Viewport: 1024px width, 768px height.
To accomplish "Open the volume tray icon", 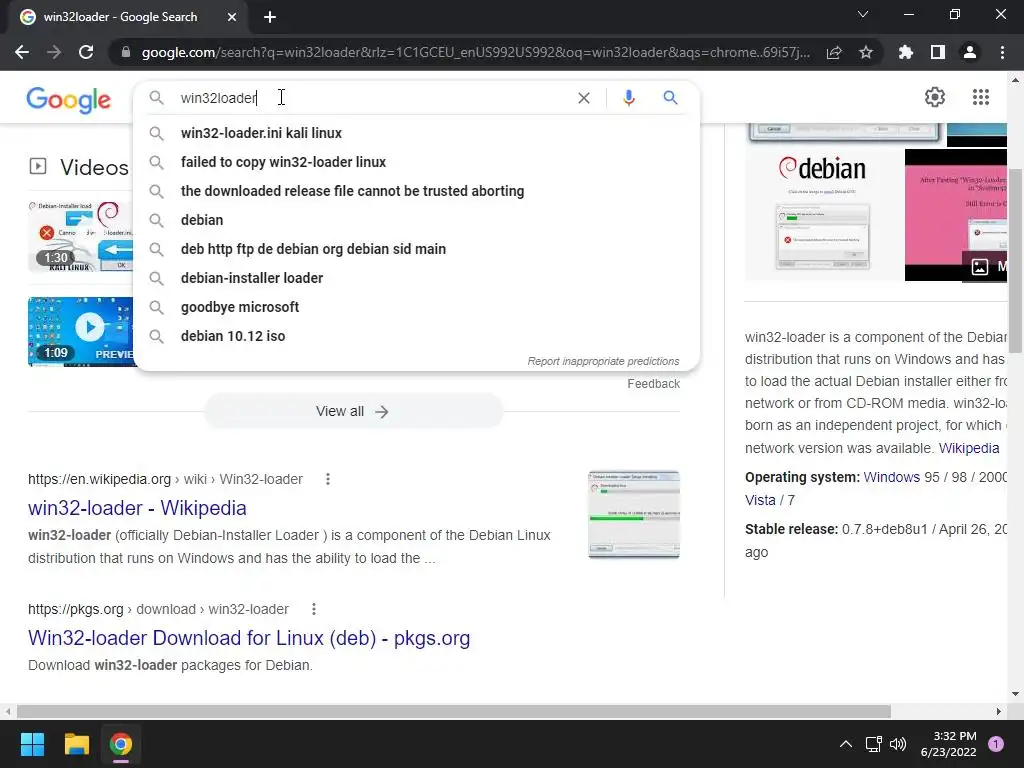I will [898, 744].
